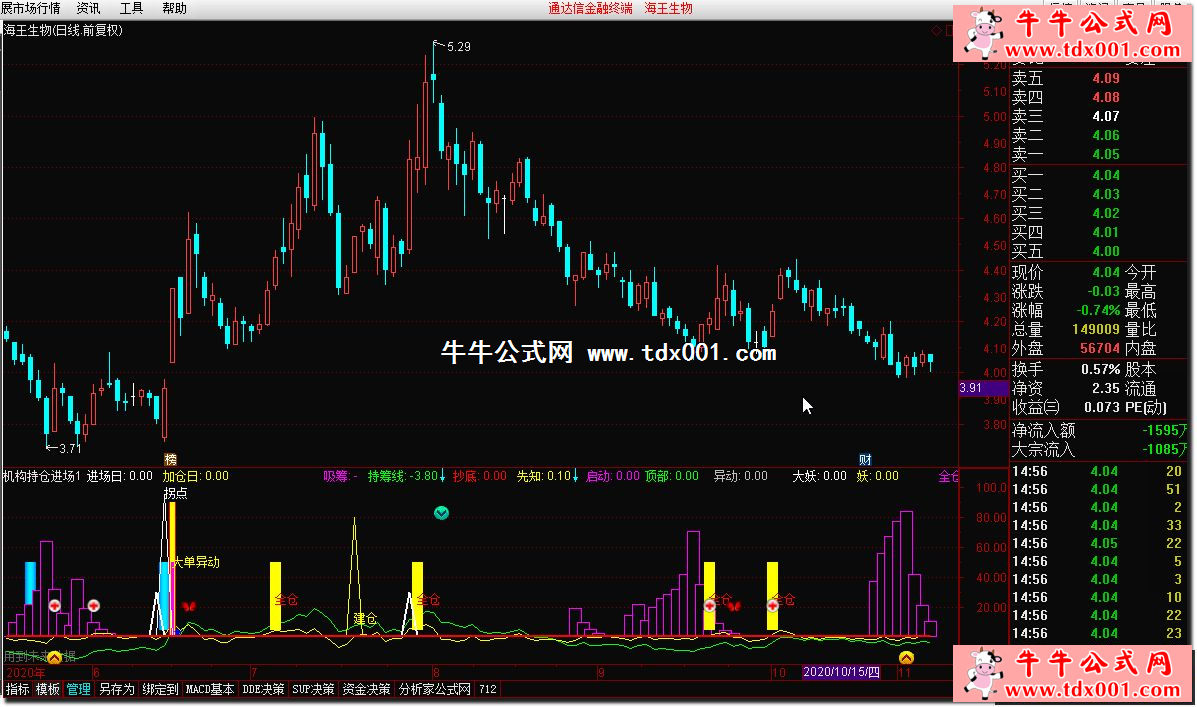
Task: Click the 大宗流入 -1085万 row
Action: pos(1099,450)
